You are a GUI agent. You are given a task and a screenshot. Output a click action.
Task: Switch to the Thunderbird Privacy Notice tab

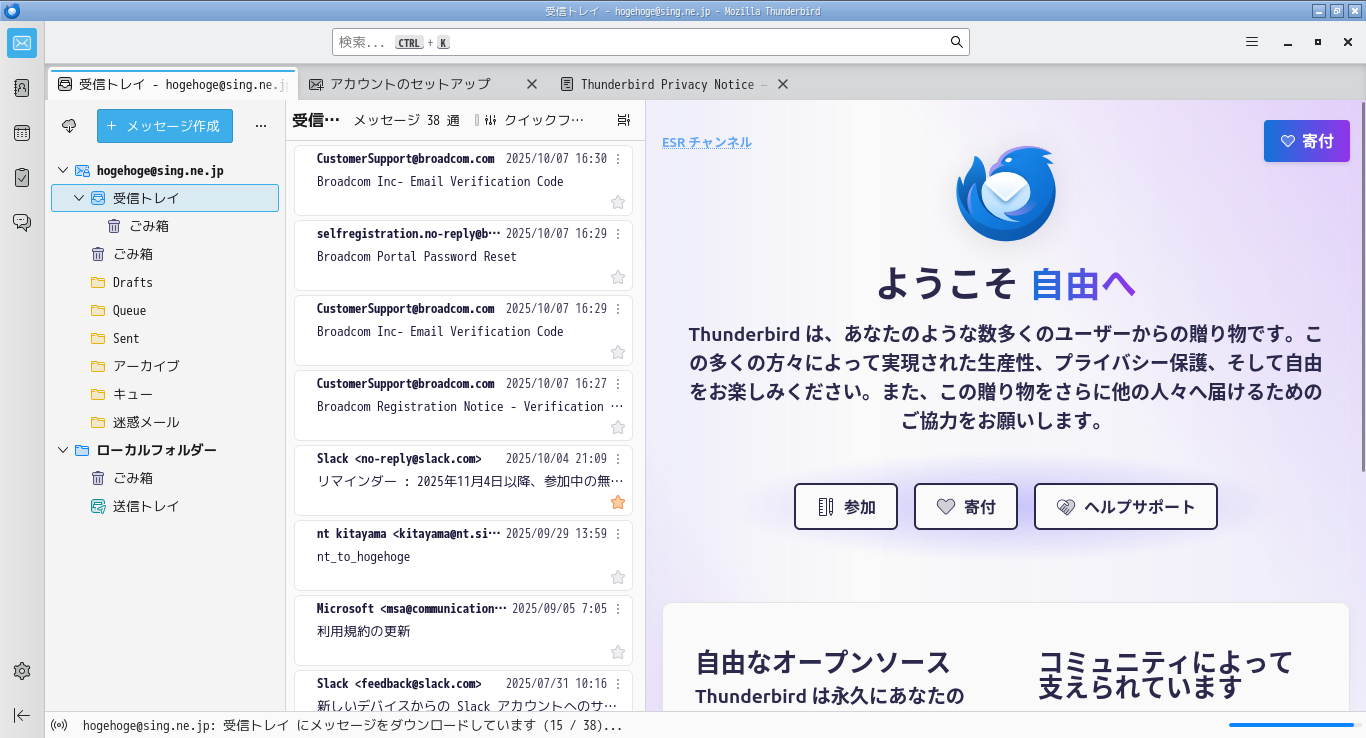point(672,84)
